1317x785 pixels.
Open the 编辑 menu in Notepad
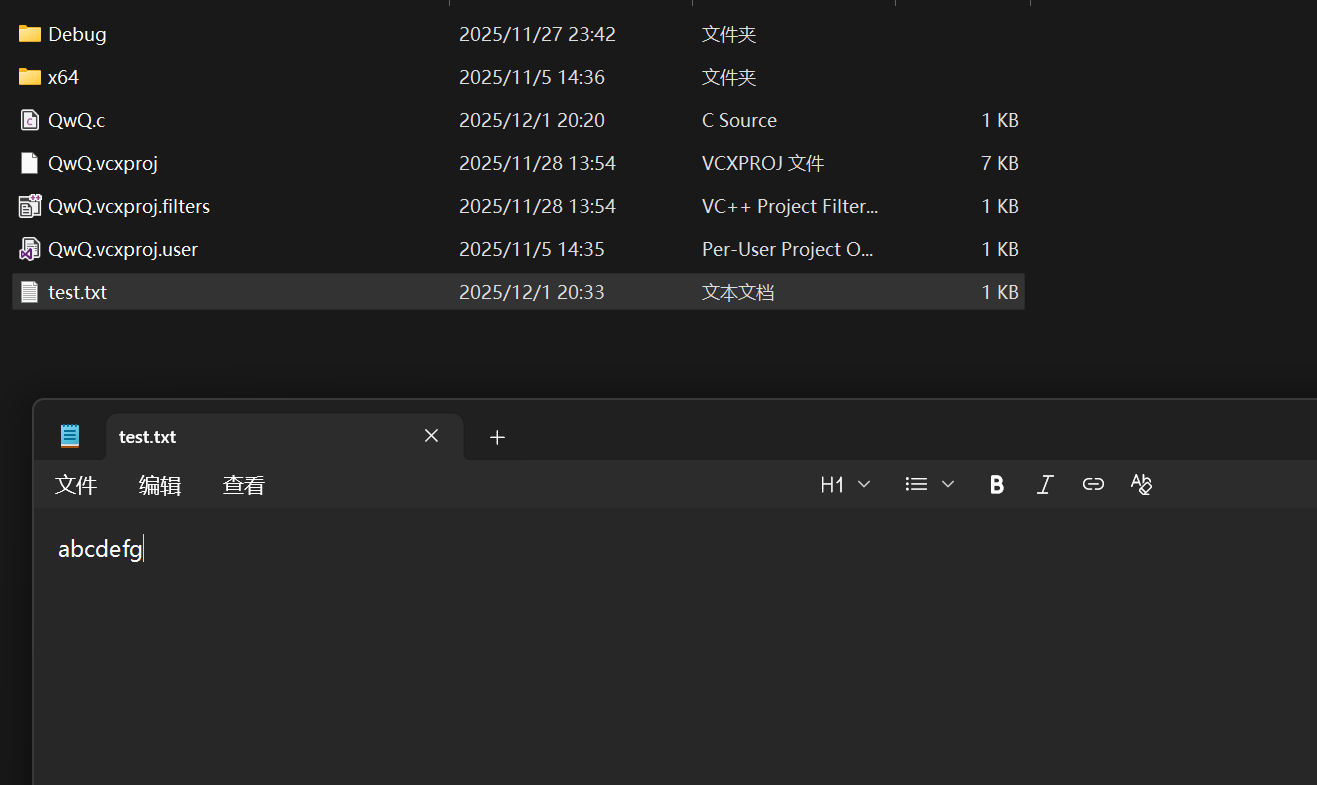[x=160, y=486]
